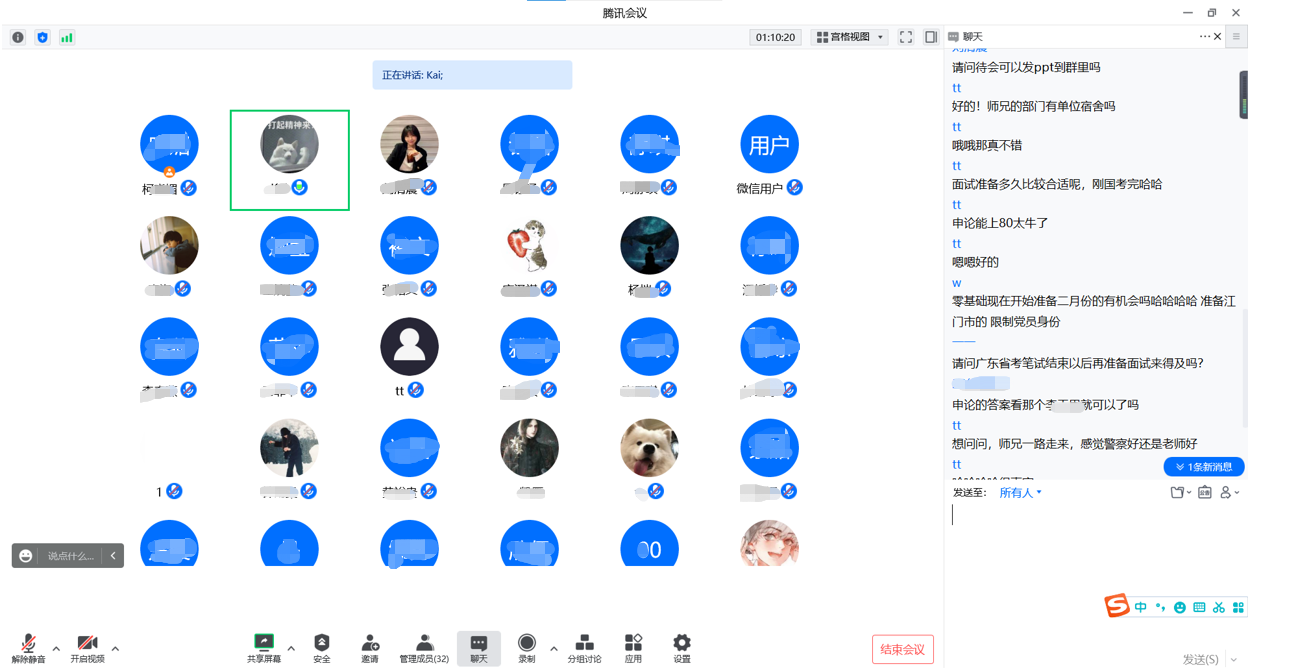This screenshot has height=668, width=1289.
Task: Expand share options arrow beside 共享屏幕
Action: pos(291,648)
